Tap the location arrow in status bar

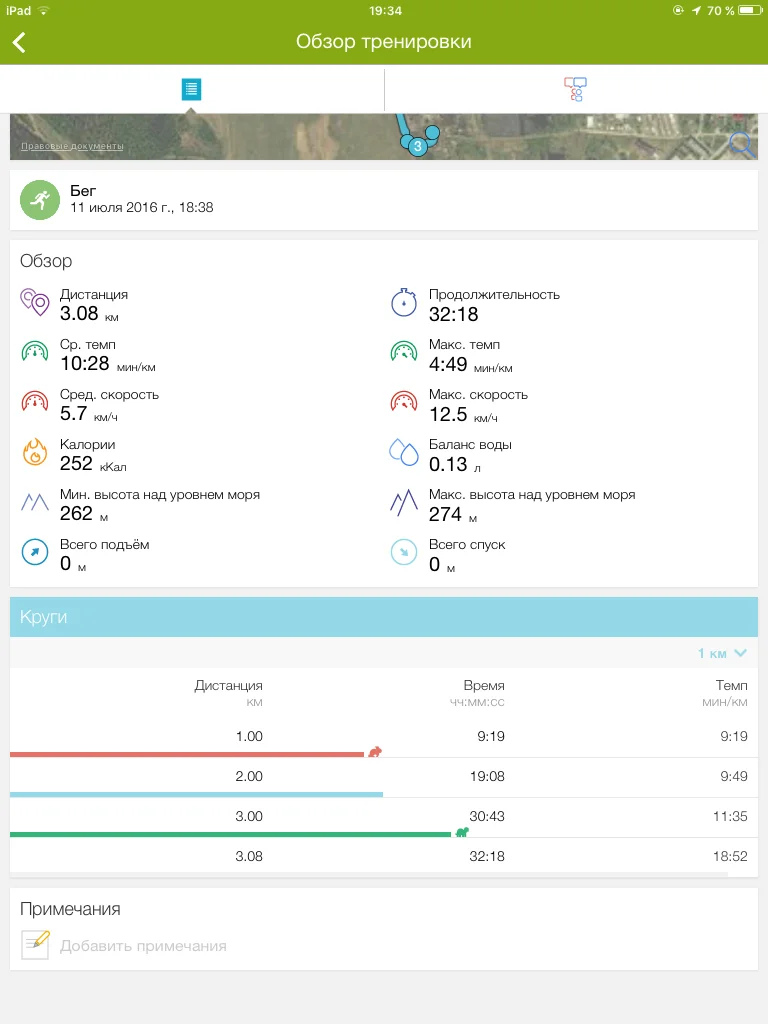[x=696, y=10]
